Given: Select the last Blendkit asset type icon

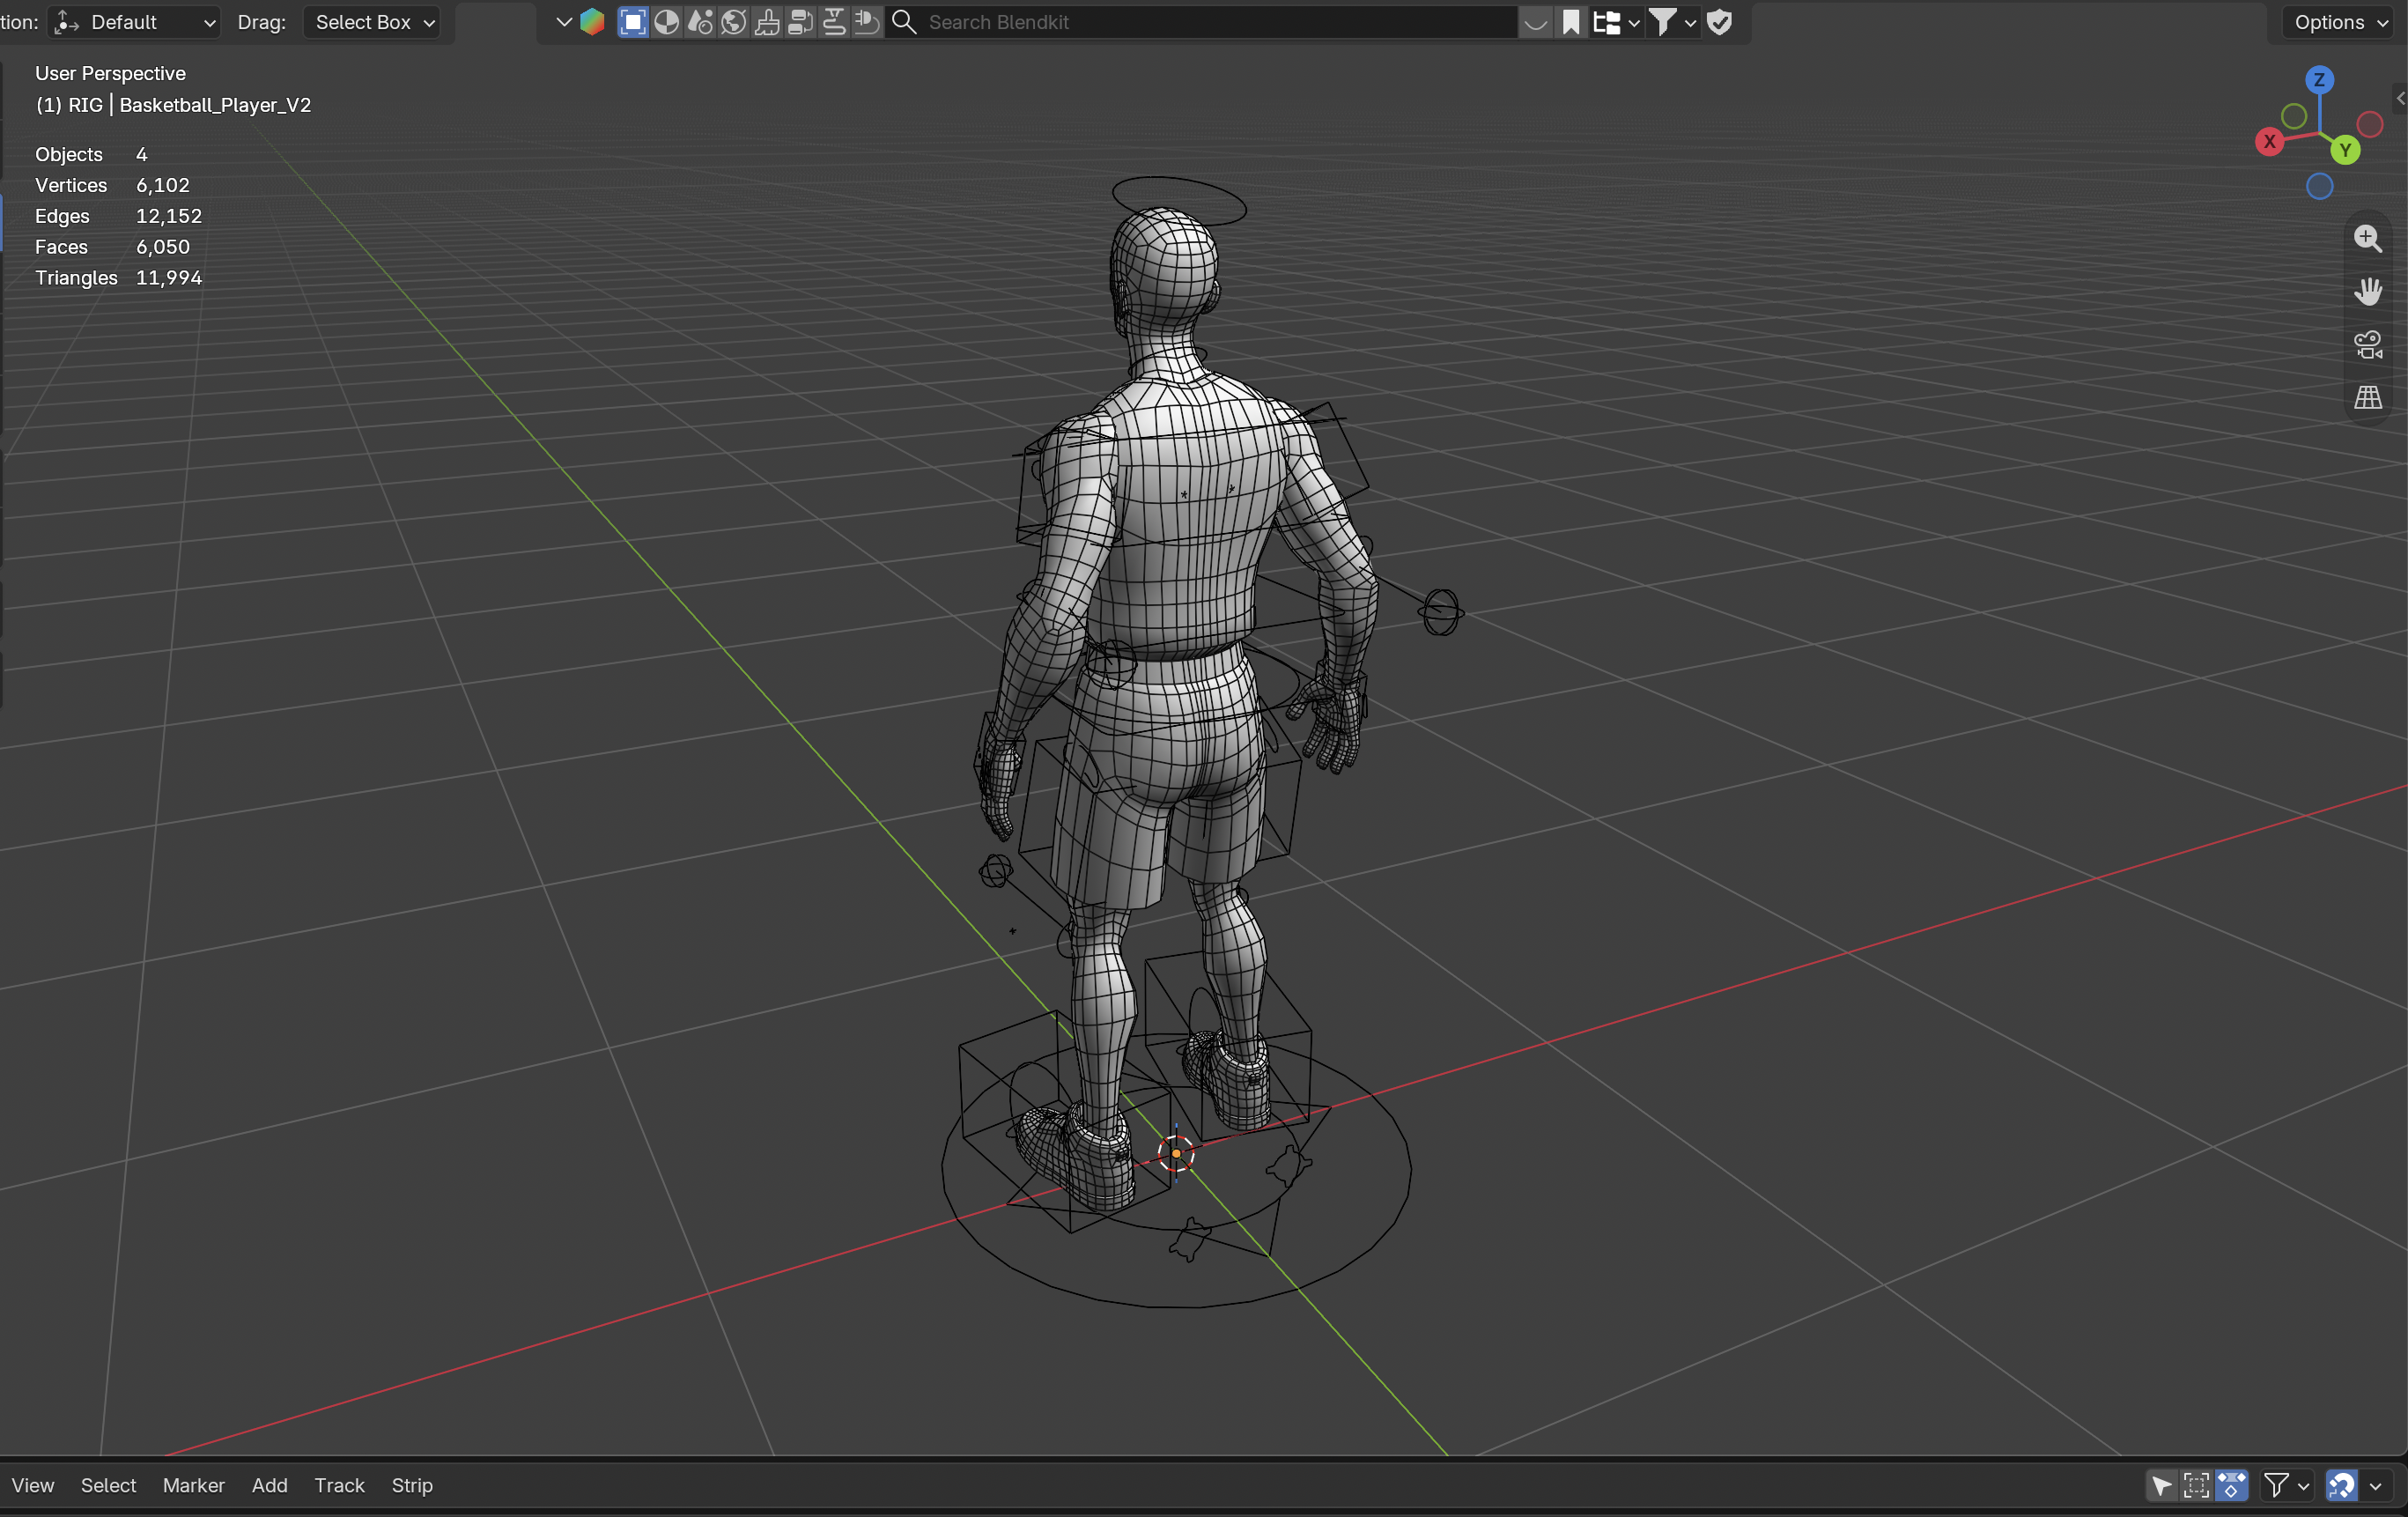Looking at the screenshot, I should pyautogui.click(x=867, y=22).
